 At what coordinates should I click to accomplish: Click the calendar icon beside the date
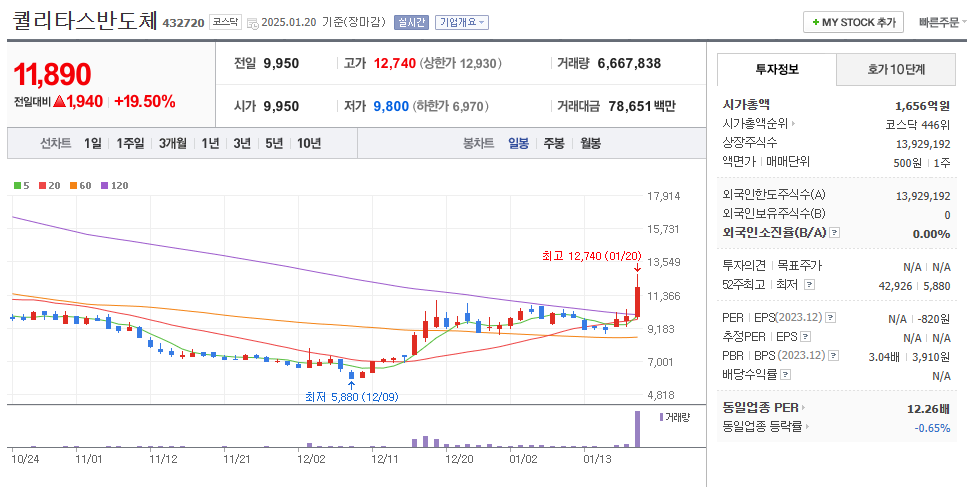(252, 23)
